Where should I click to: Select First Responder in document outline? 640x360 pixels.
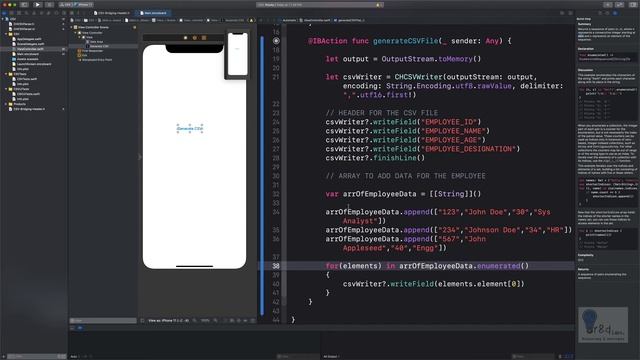point(92,51)
